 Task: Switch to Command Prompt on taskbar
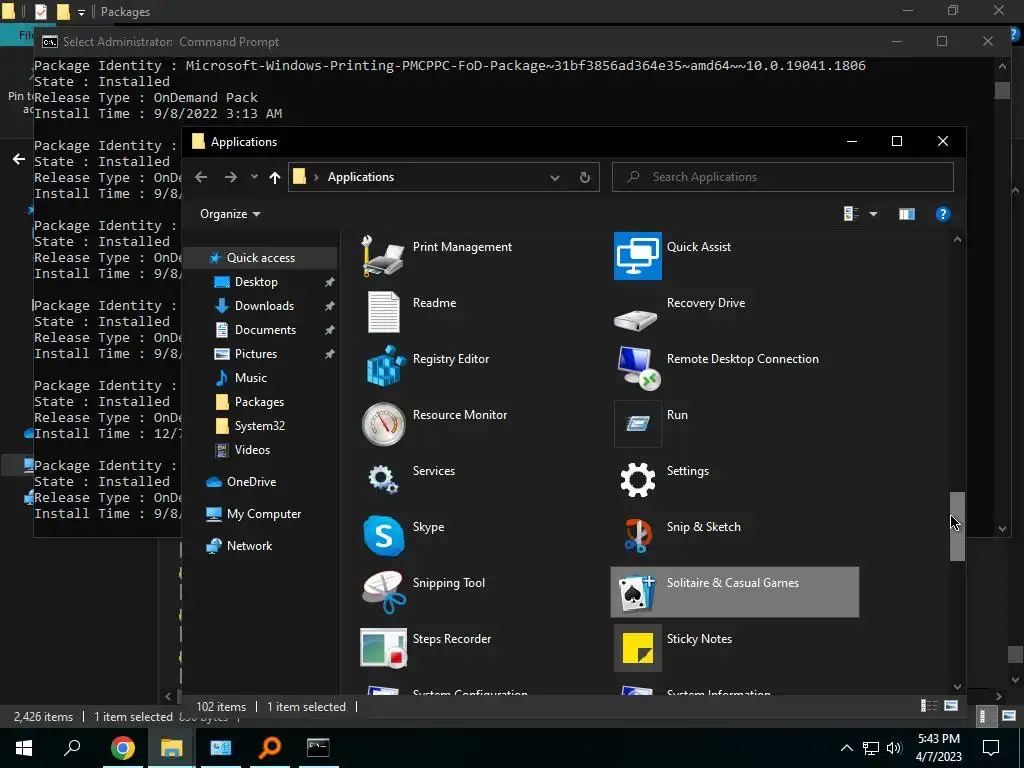click(318, 747)
